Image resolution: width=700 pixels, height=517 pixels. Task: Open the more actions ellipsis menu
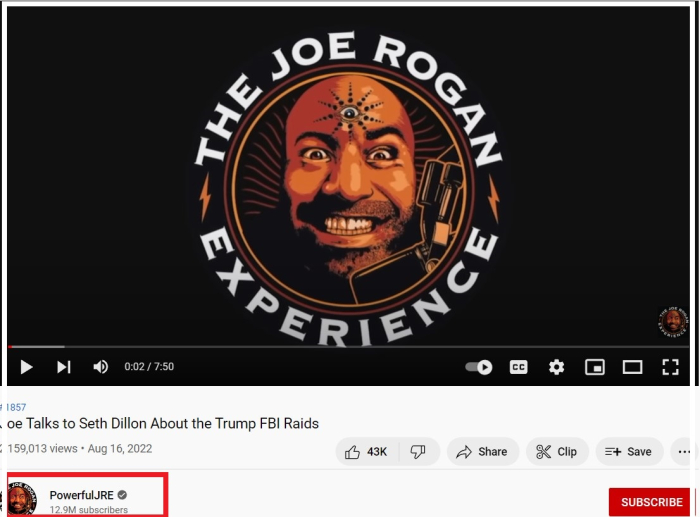tap(684, 452)
